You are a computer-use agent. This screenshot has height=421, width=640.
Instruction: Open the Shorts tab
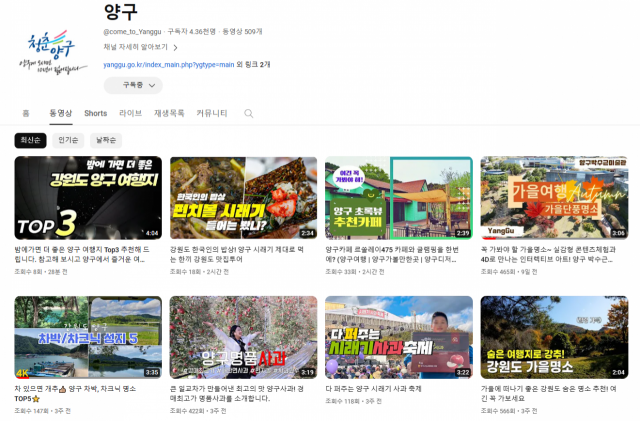(95, 114)
